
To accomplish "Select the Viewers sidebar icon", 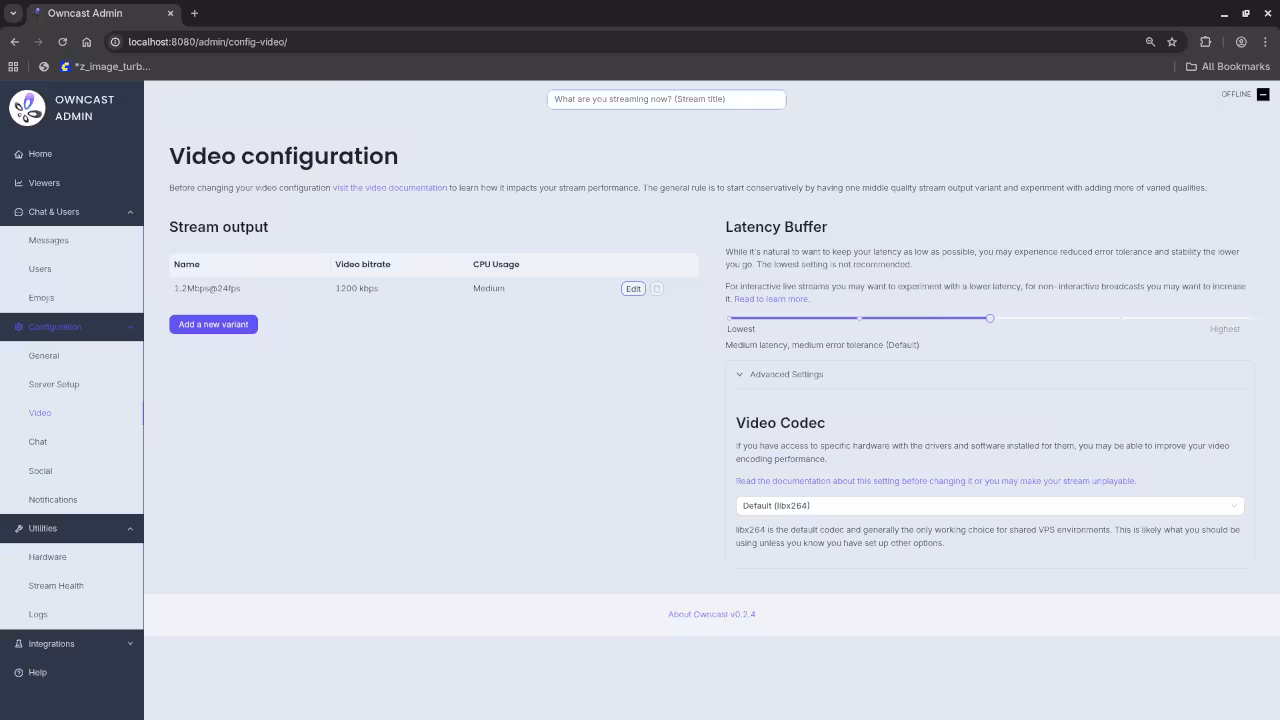I will [20, 183].
